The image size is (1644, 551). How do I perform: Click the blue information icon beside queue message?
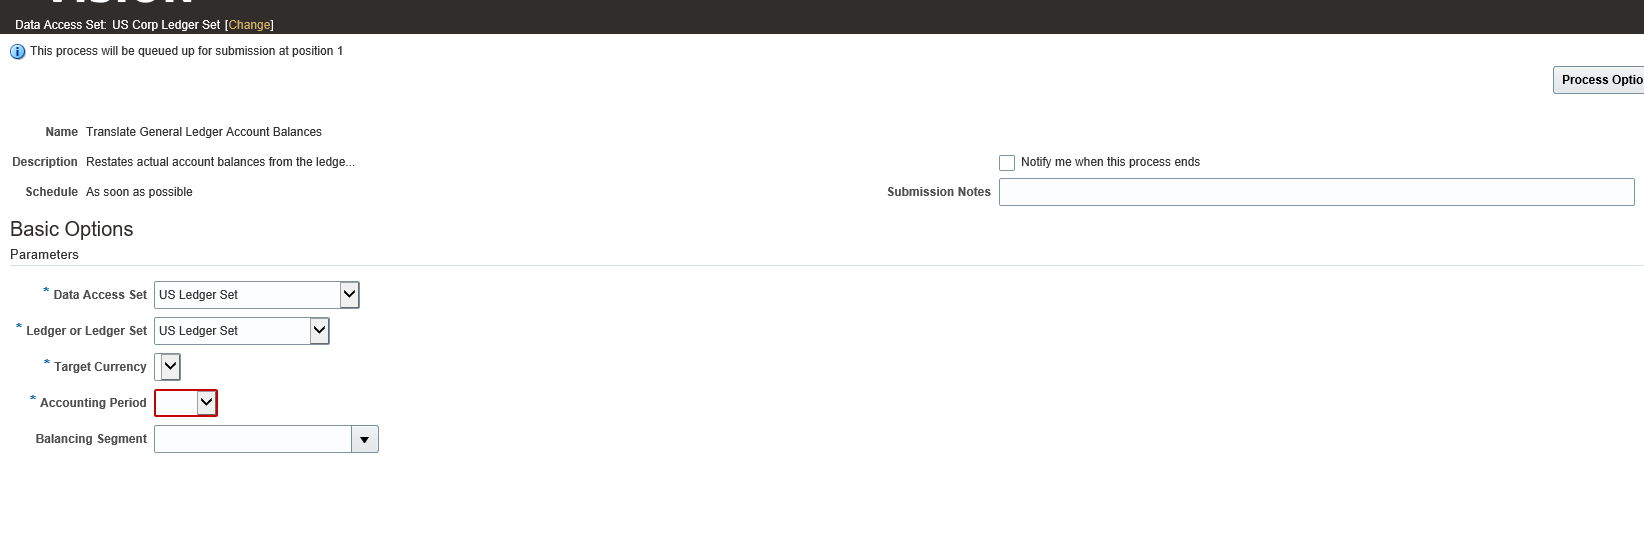point(17,52)
